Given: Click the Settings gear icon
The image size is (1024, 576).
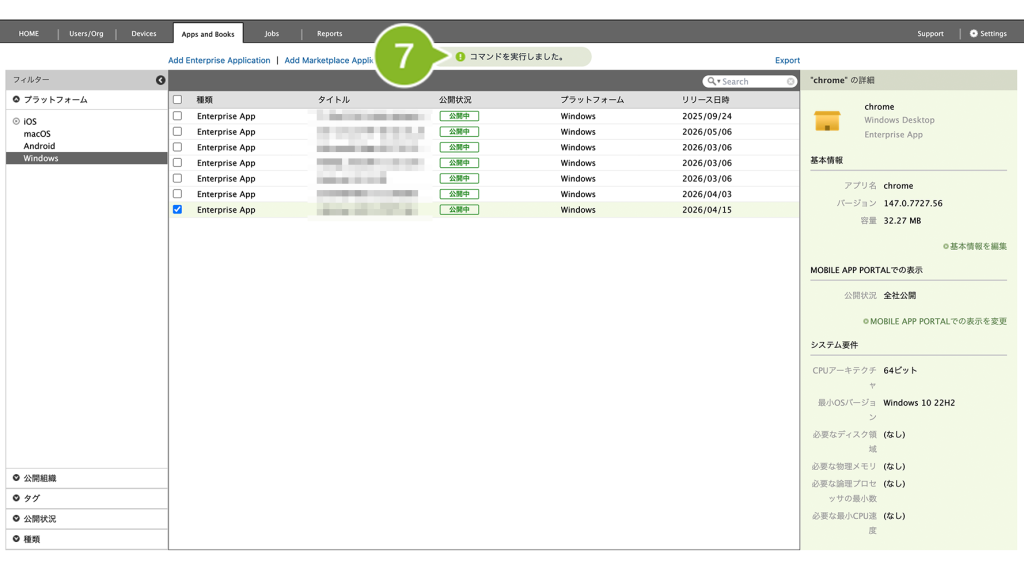Looking at the screenshot, I should click(x=973, y=33).
